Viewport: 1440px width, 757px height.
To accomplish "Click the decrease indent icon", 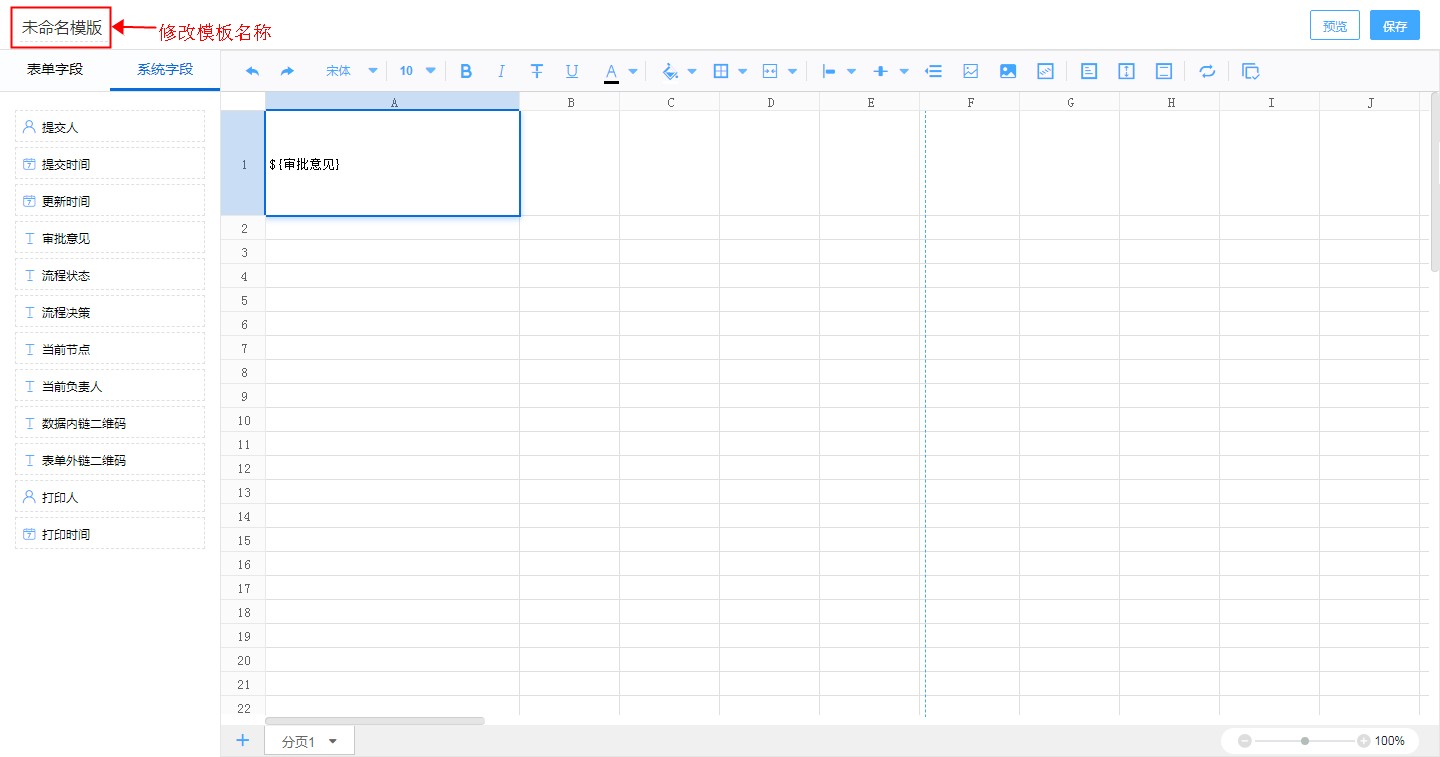I will pyautogui.click(x=933, y=71).
